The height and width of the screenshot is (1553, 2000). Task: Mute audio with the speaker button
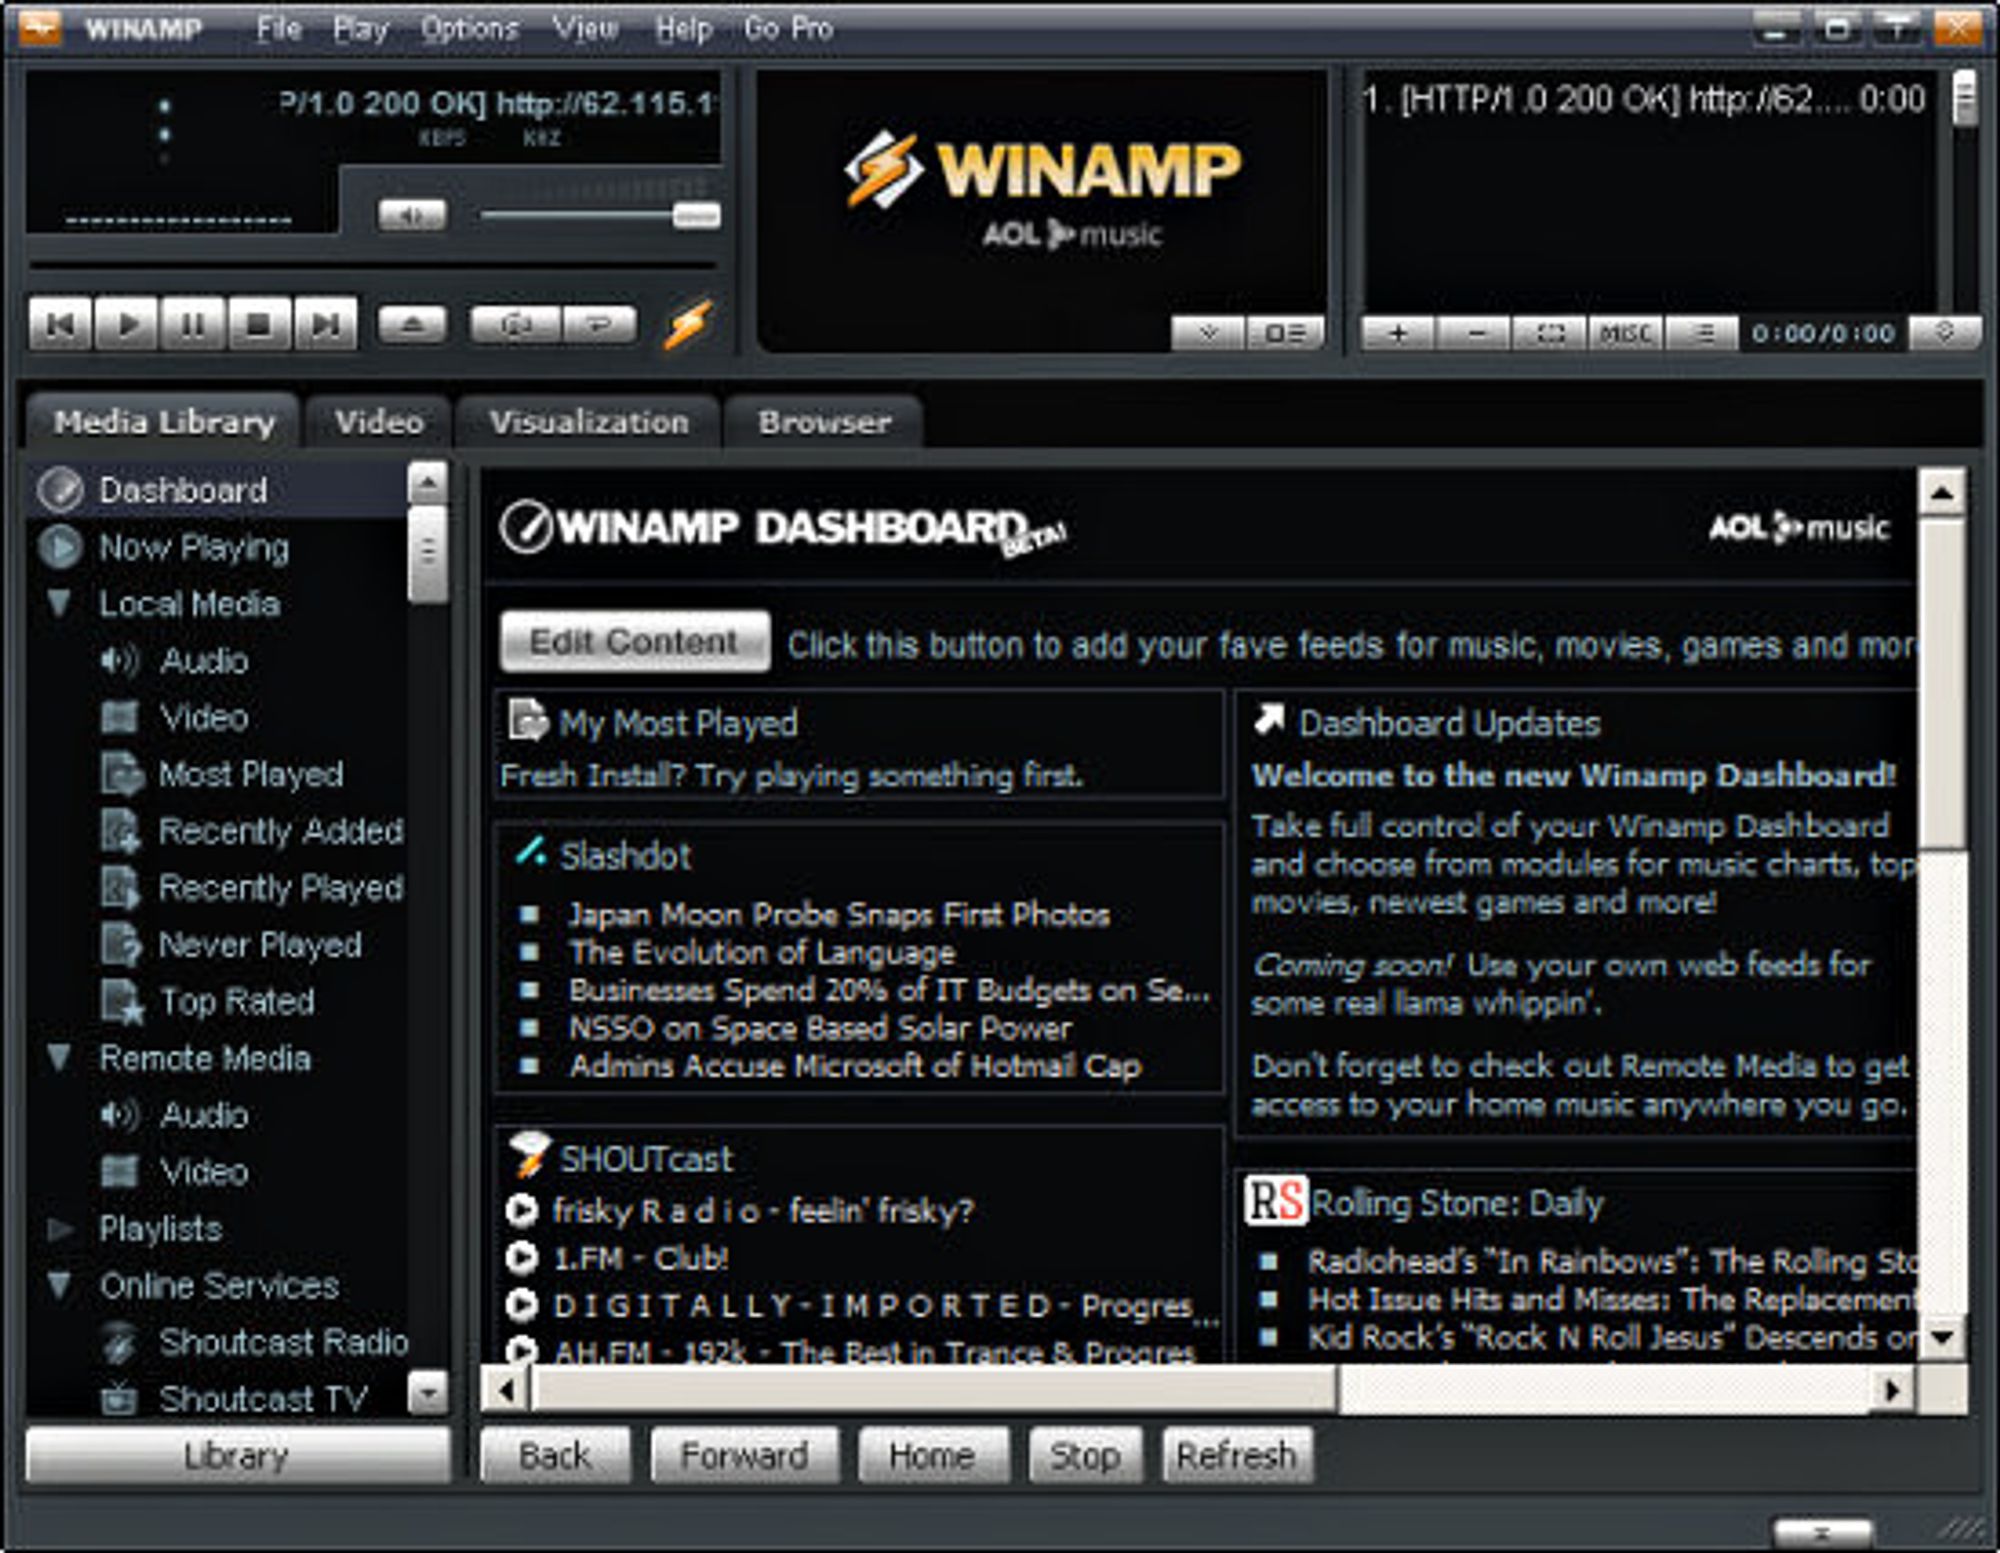pos(412,214)
